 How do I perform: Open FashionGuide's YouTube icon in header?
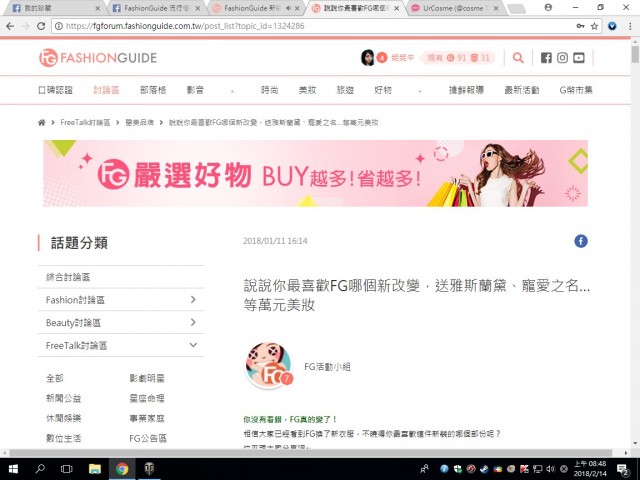click(x=579, y=58)
